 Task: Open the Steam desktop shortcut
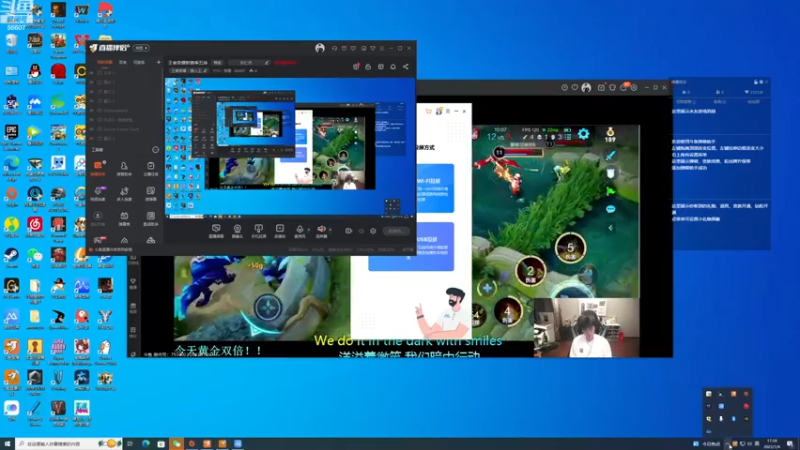tap(11, 256)
